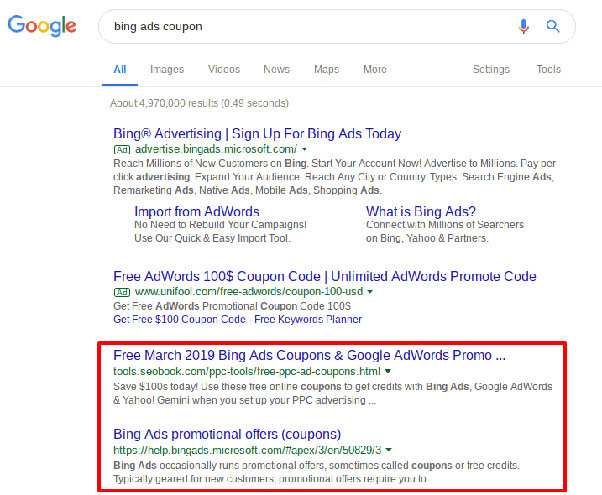This screenshot has width=602, height=495.
Task: Open the search Tools menu
Action: pos(549,70)
